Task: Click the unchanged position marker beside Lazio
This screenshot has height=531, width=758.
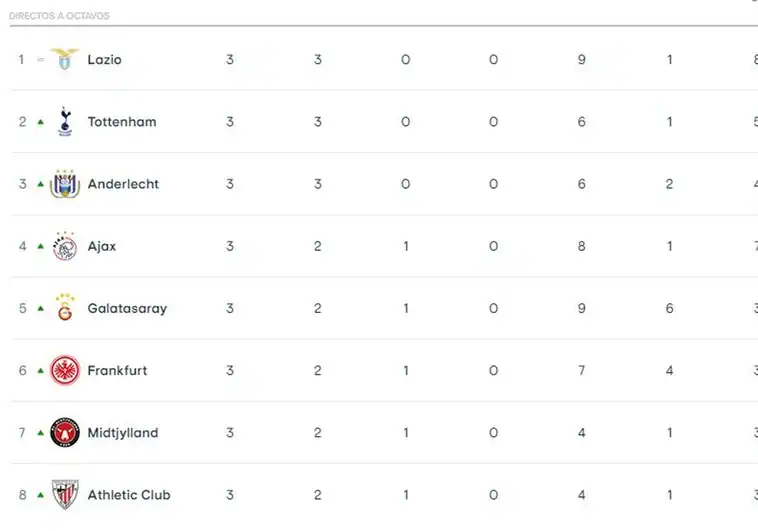Action: click(41, 59)
